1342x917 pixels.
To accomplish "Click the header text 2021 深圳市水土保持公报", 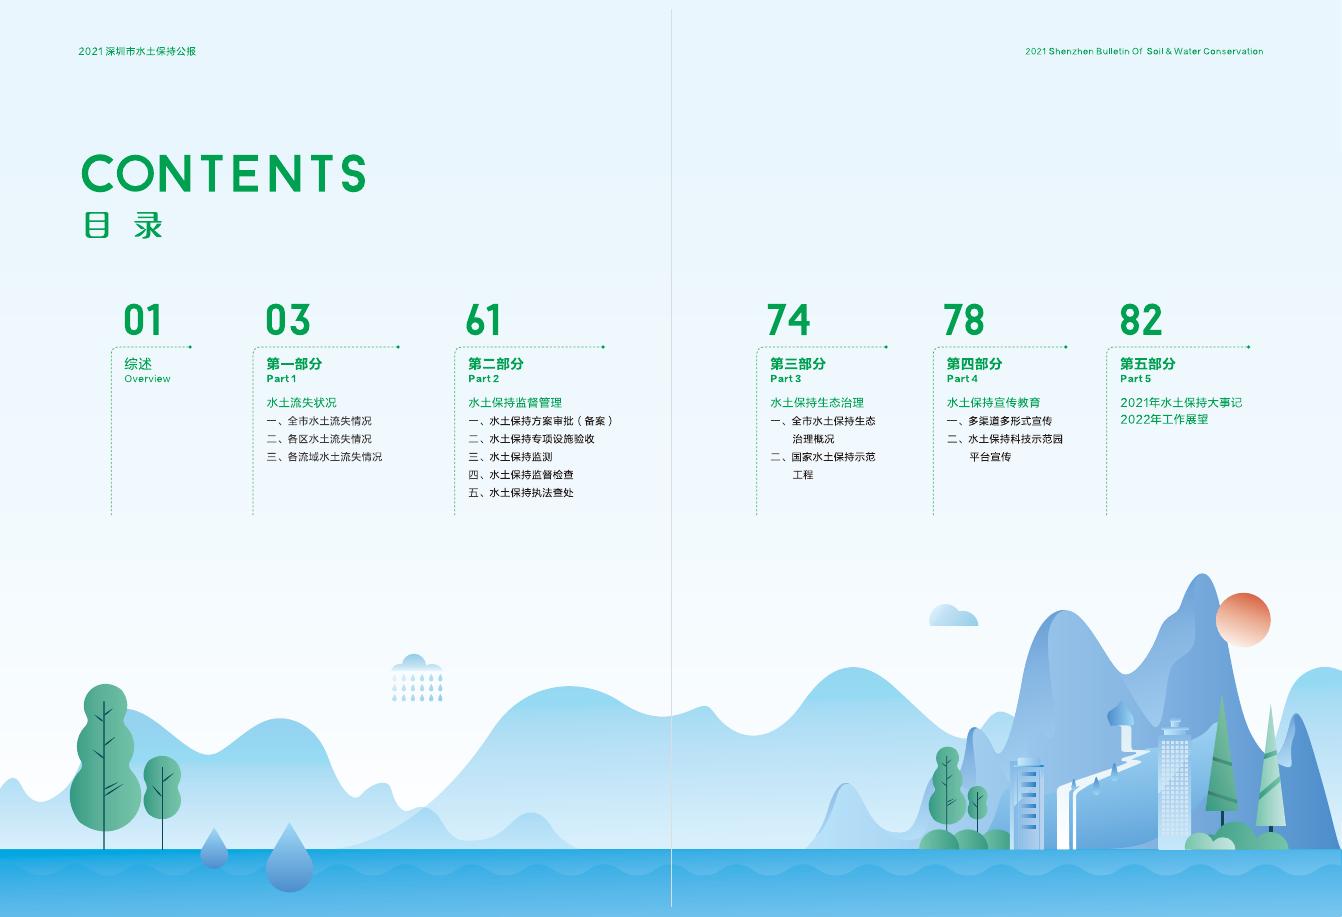I will (x=137, y=51).
